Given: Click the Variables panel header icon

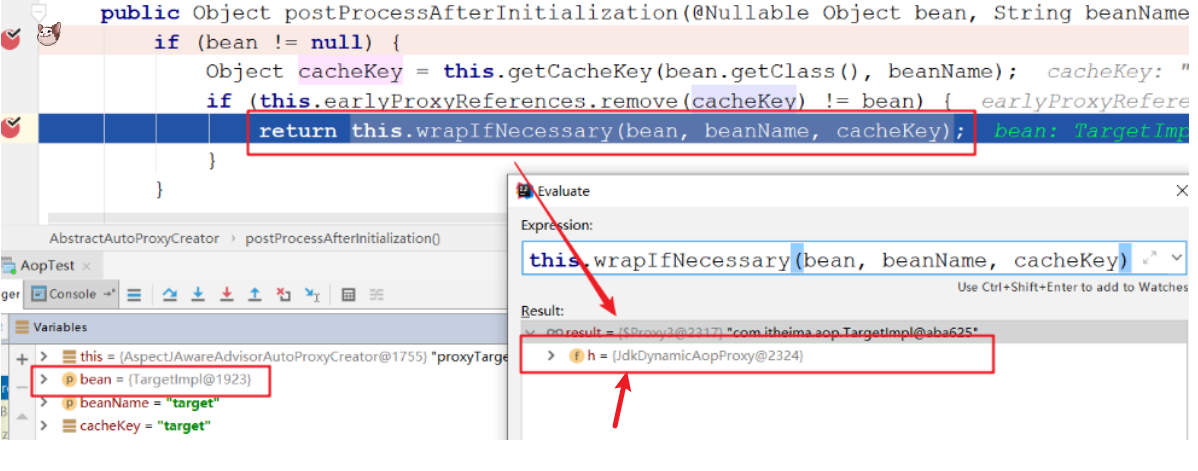Looking at the screenshot, I should click(22, 327).
